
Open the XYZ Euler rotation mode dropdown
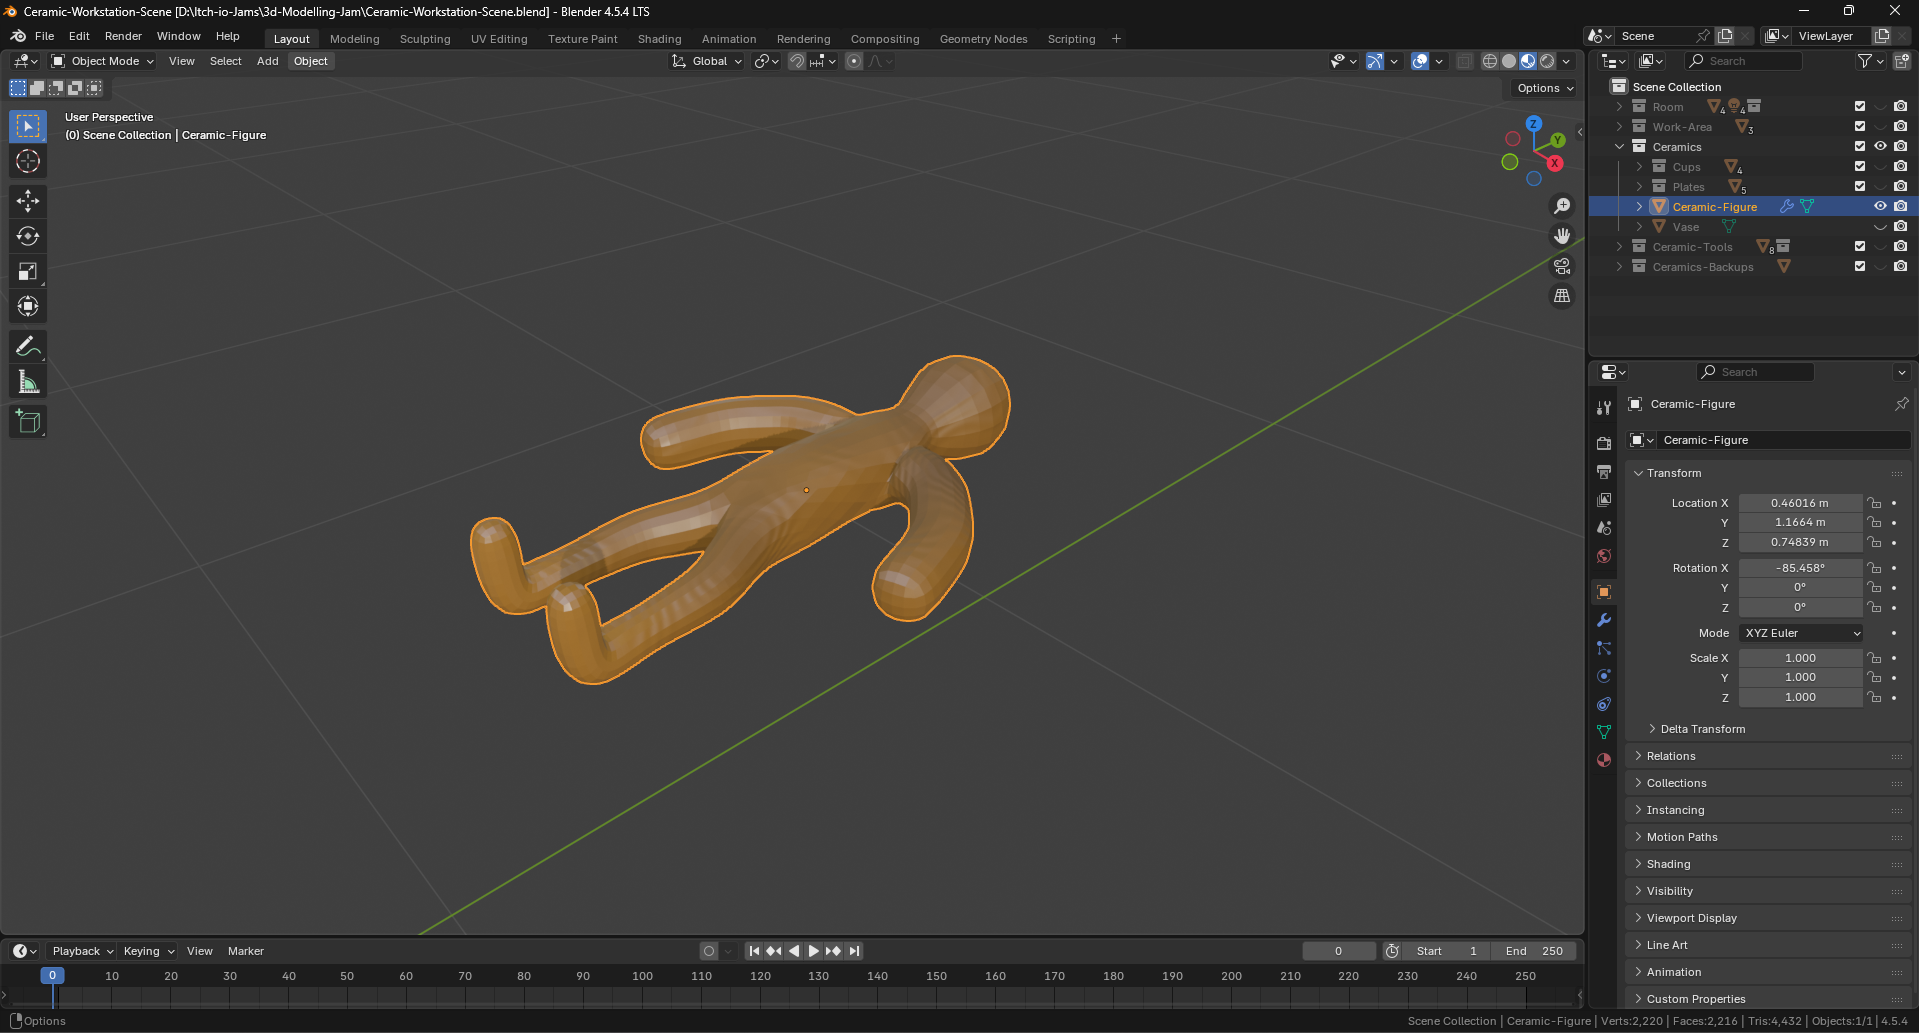click(x=1802, y=633)
